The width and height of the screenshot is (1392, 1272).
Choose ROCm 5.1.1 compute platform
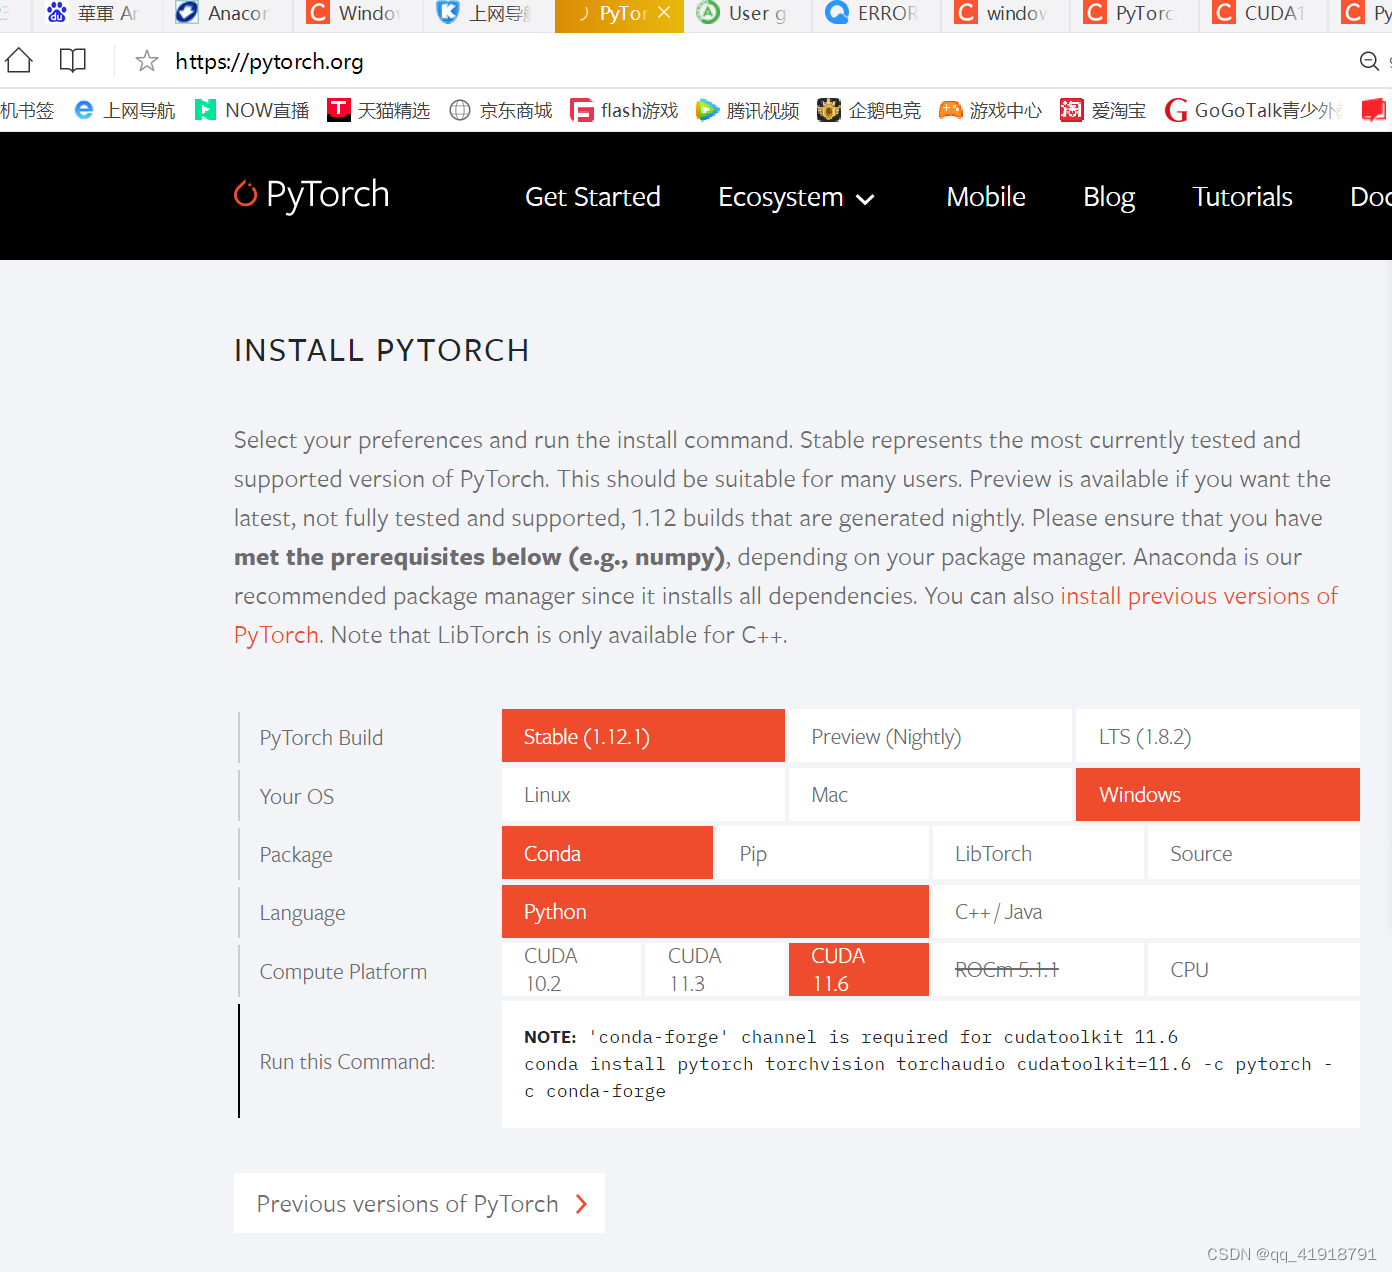point(1038,969)
